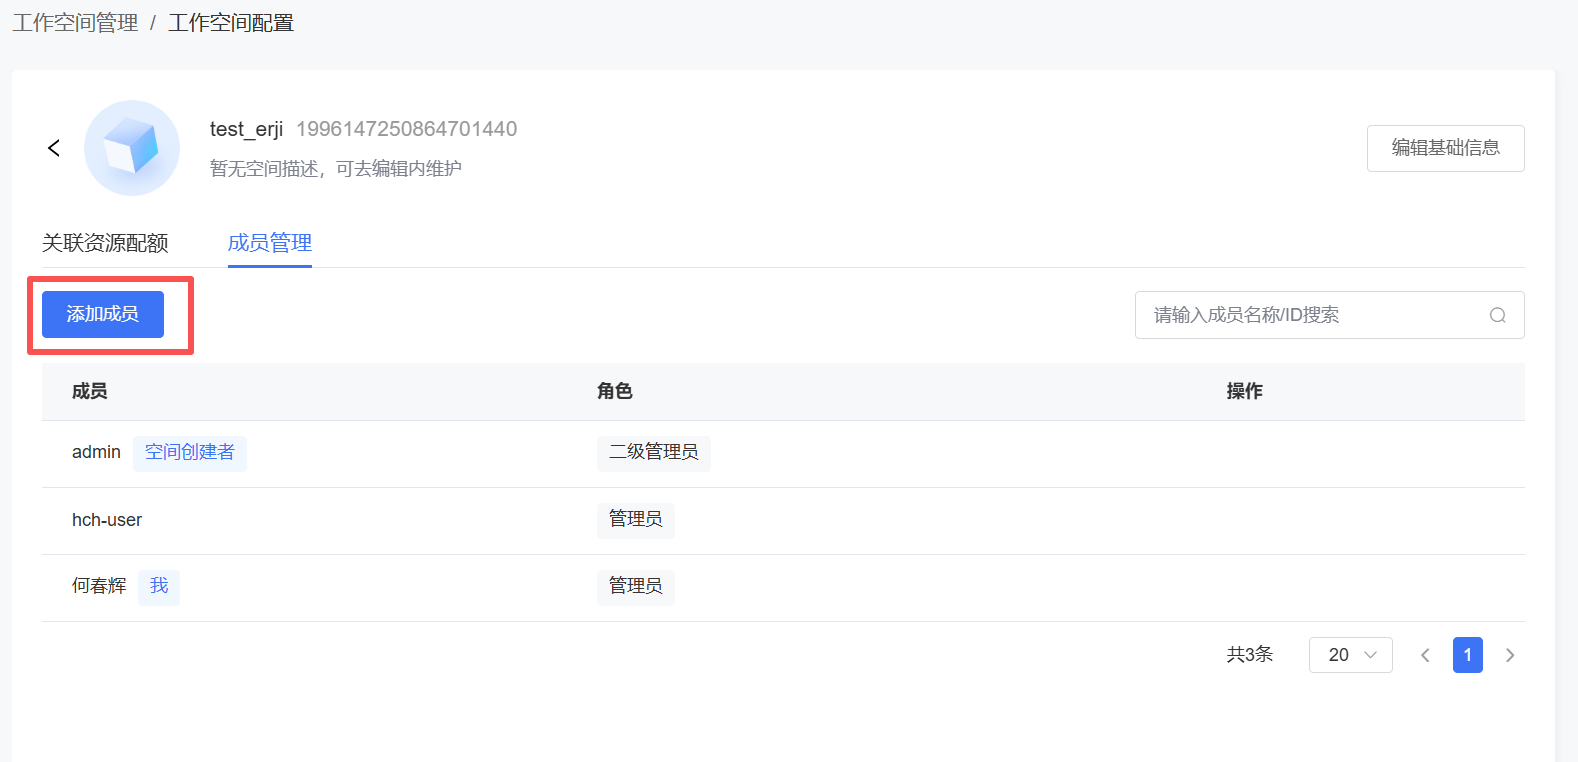Viewport: 1578px width, 762px height.
Task: Click the 添加成员 button
Action: 103,314
